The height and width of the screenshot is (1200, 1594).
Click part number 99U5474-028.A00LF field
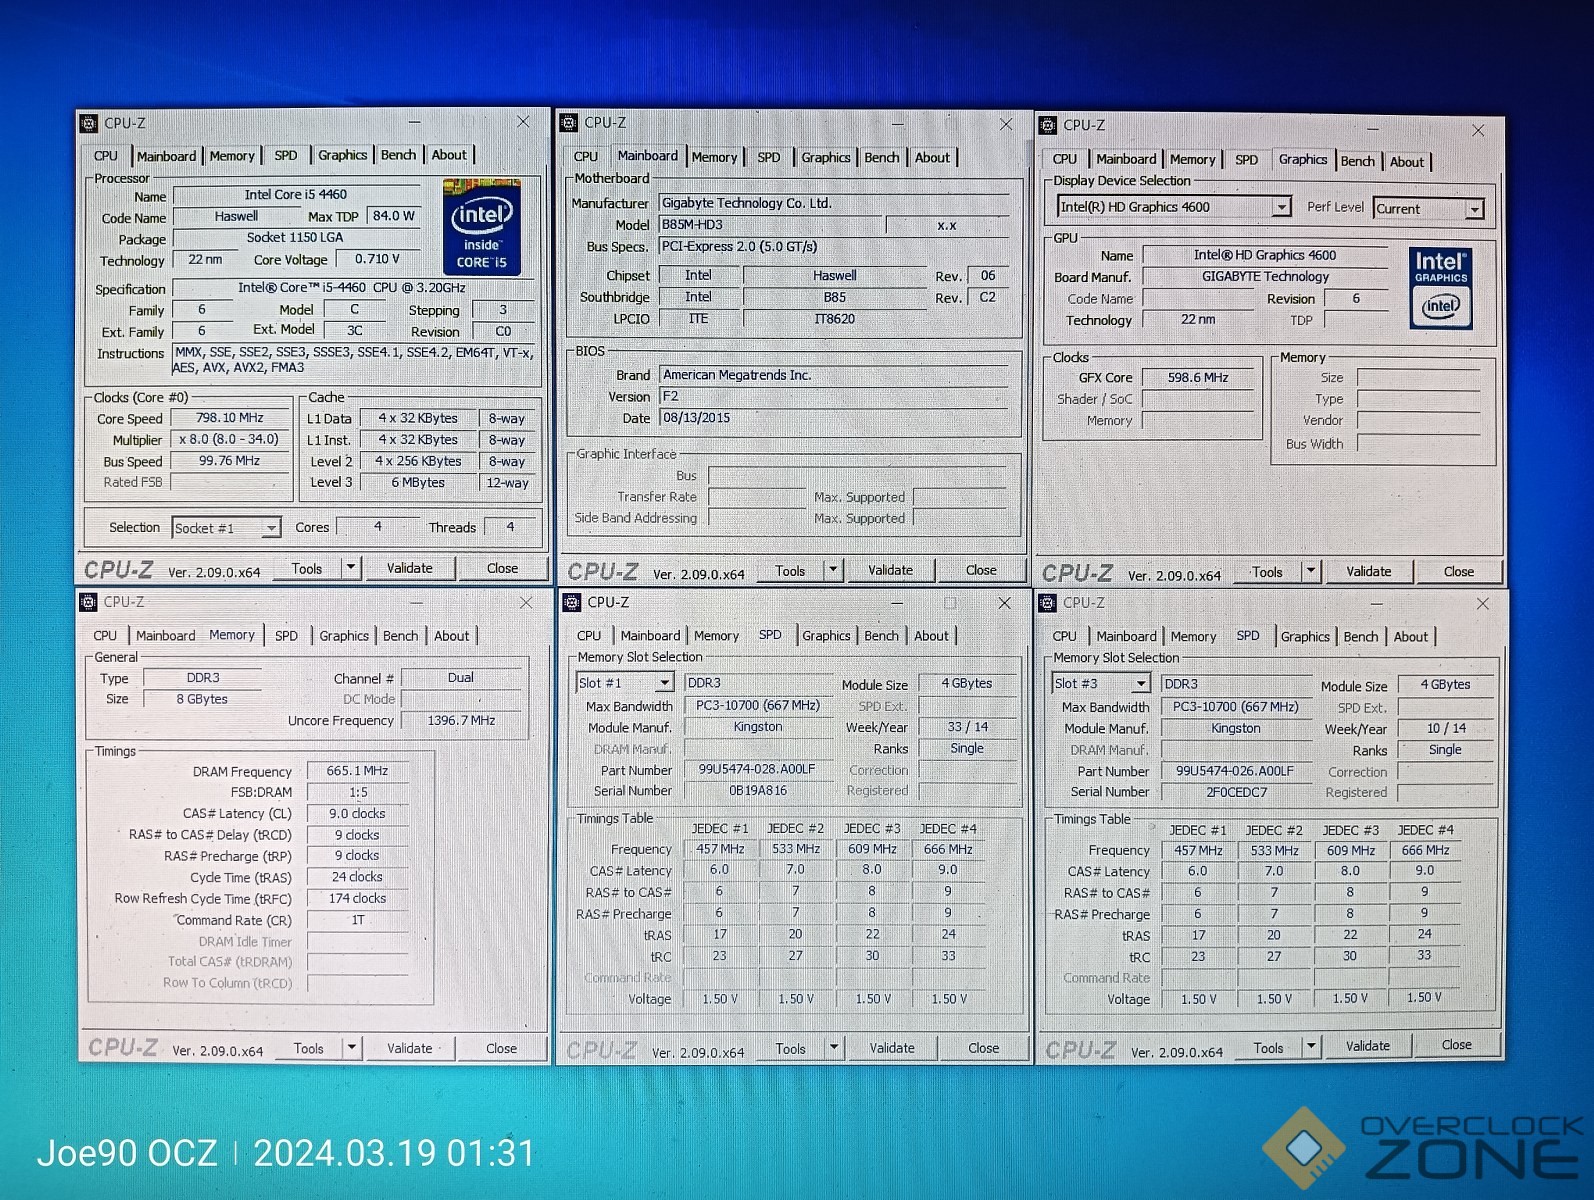(757, 770)
